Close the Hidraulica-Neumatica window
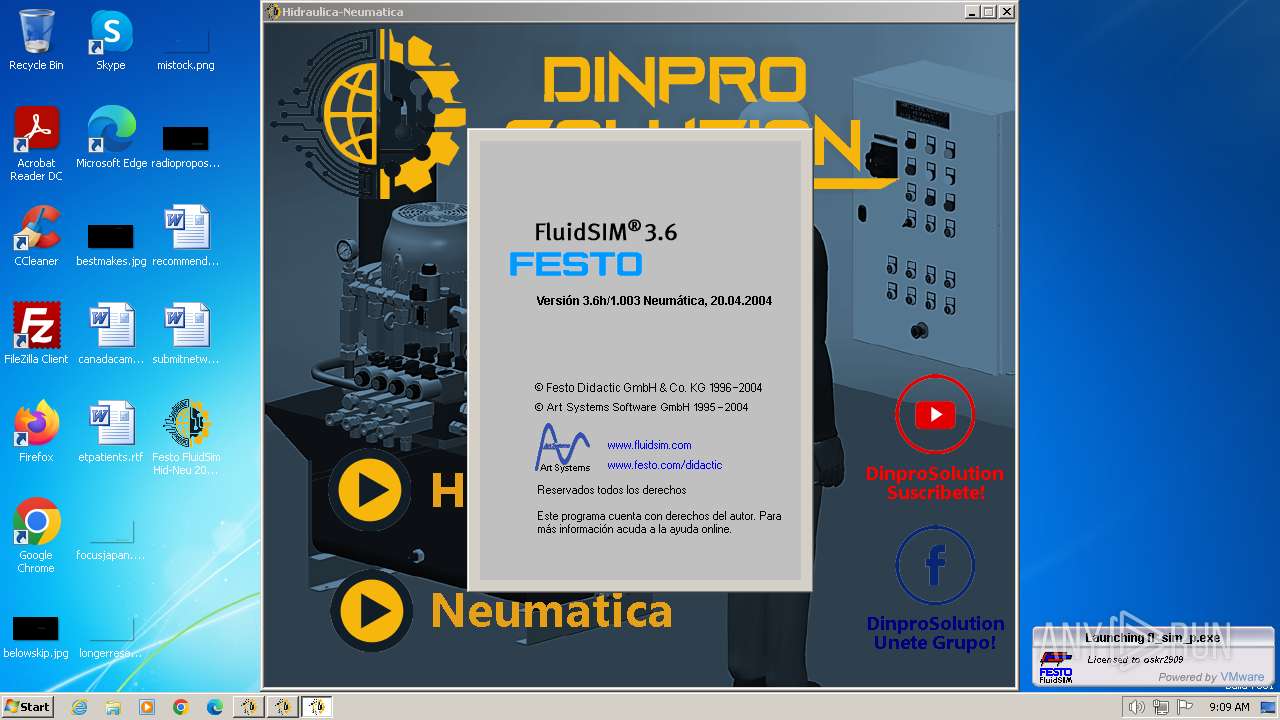The image size is (1280, 720). pyautogui.click(x=1006, y=12)
